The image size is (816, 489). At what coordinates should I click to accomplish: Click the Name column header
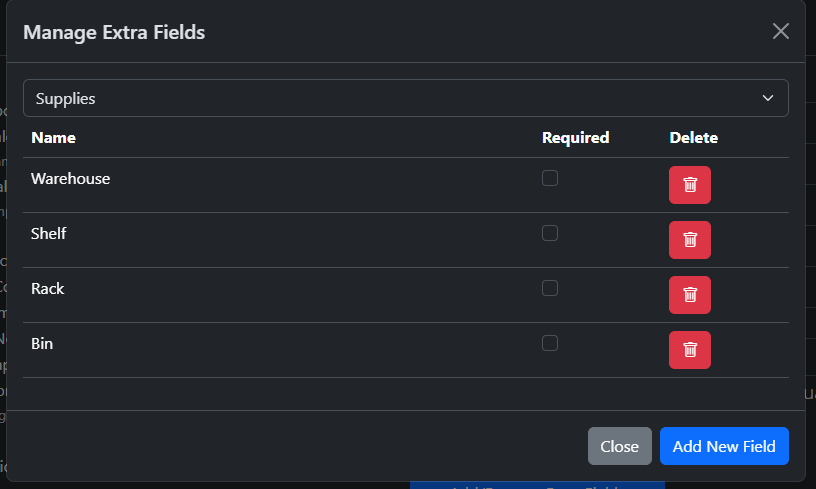tap(53, 137)
